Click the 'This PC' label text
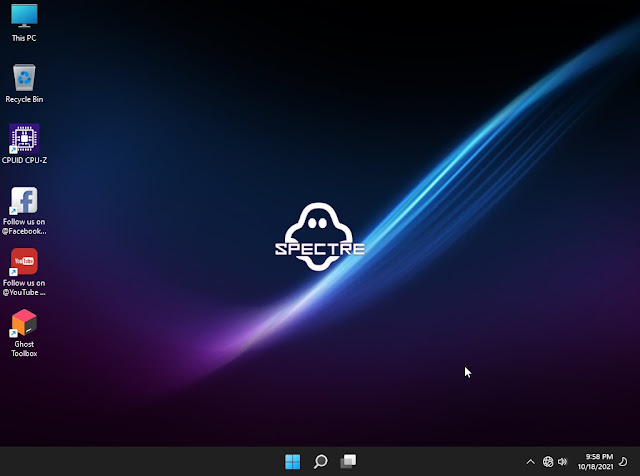The height and width of the screenshot is (476, 640). 24,38
